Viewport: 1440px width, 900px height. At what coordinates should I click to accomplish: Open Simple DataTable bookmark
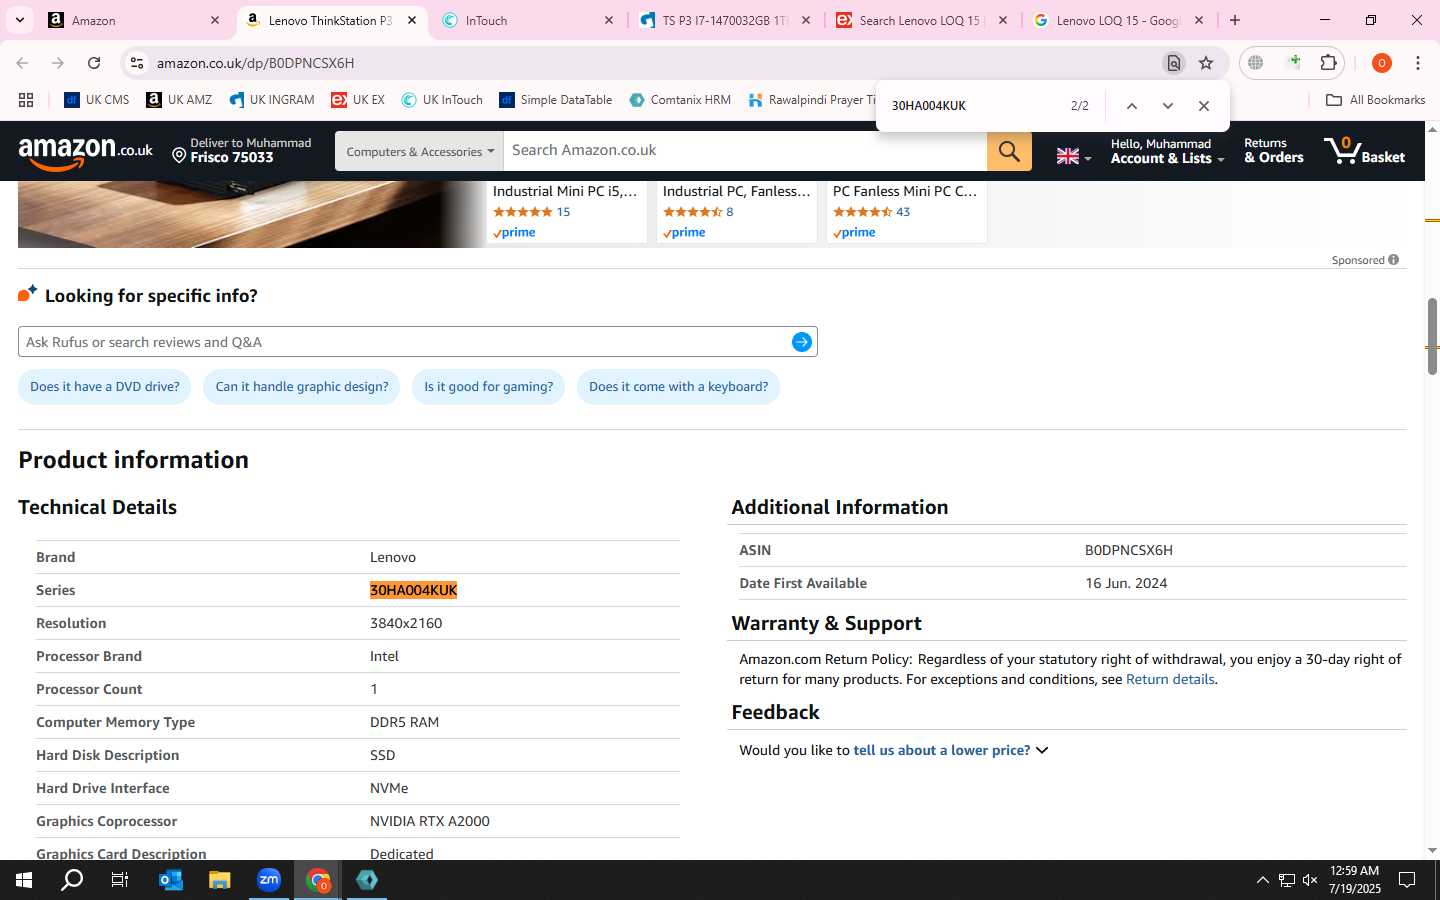[556, 100]
